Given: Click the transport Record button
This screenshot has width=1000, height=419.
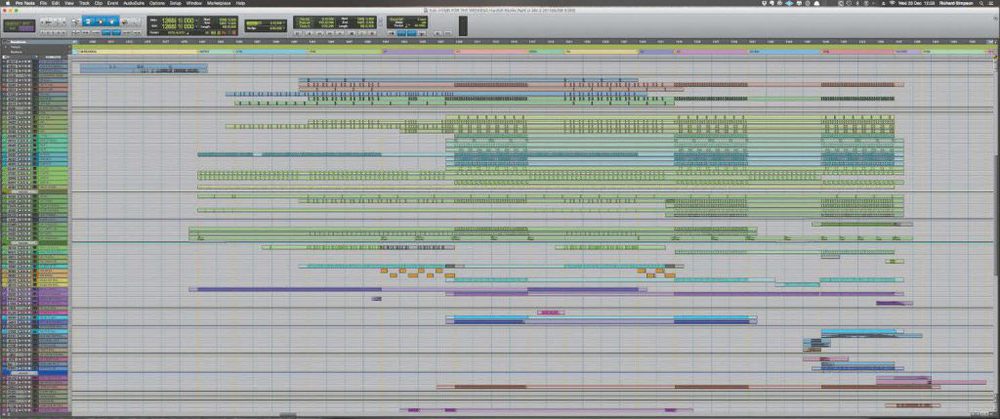Looking at the screenshot, I should 372,33.
